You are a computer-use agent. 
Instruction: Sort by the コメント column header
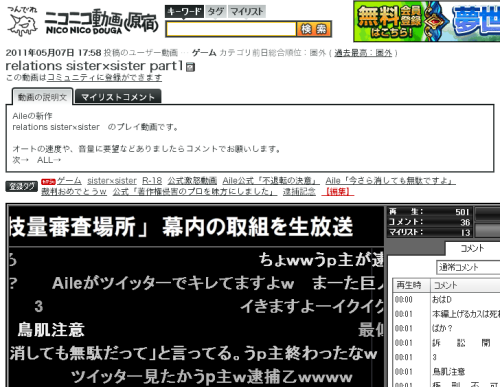click(x=465, y=285)
